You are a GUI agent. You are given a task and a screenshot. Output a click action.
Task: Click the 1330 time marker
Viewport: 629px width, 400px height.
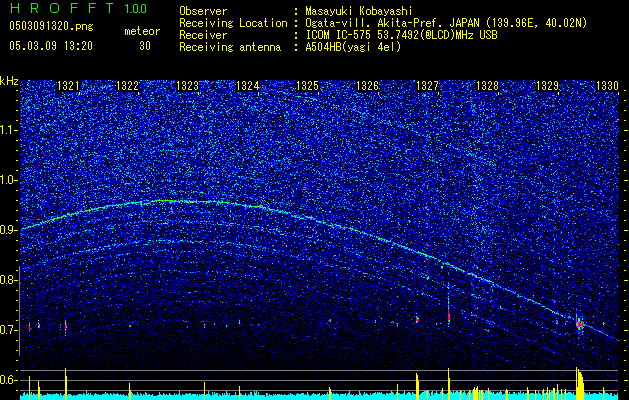[x=607, y=86]
